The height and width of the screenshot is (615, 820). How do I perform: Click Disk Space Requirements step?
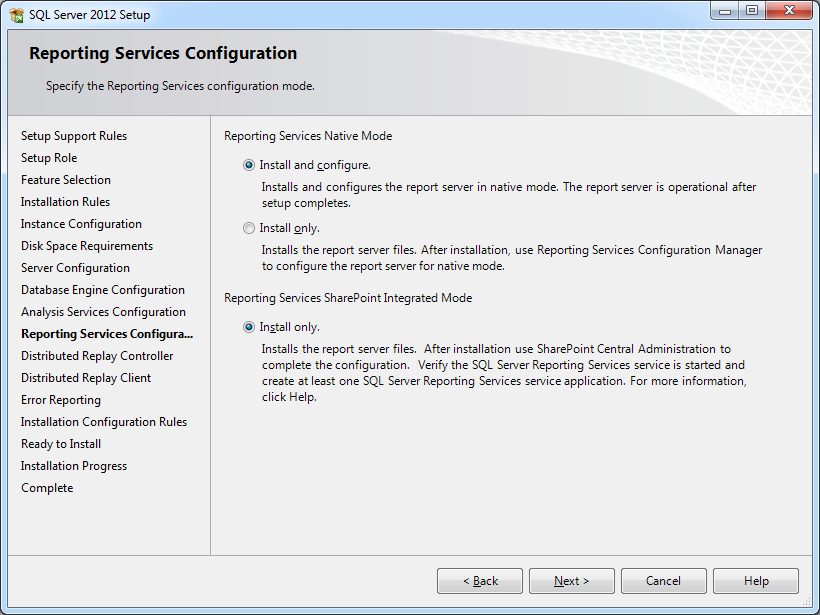(87, 246)
